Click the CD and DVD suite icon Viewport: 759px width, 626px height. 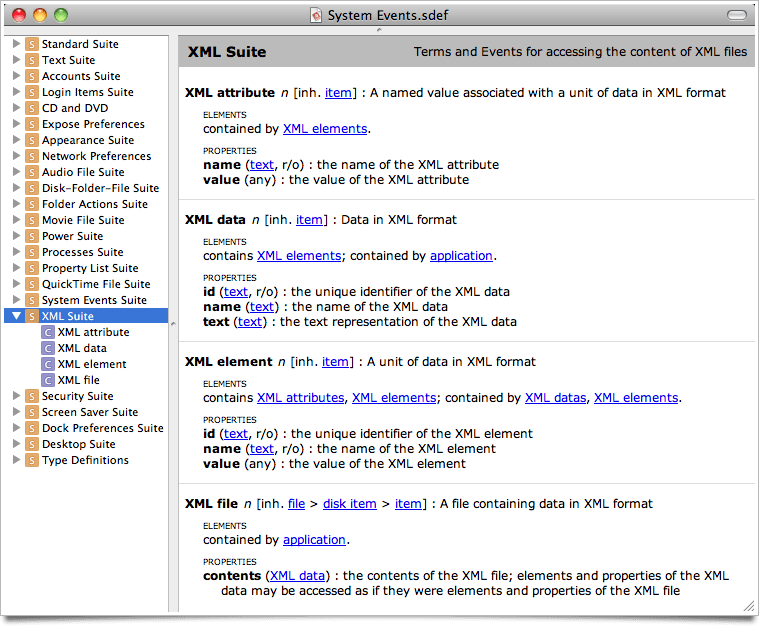point(31,108)
